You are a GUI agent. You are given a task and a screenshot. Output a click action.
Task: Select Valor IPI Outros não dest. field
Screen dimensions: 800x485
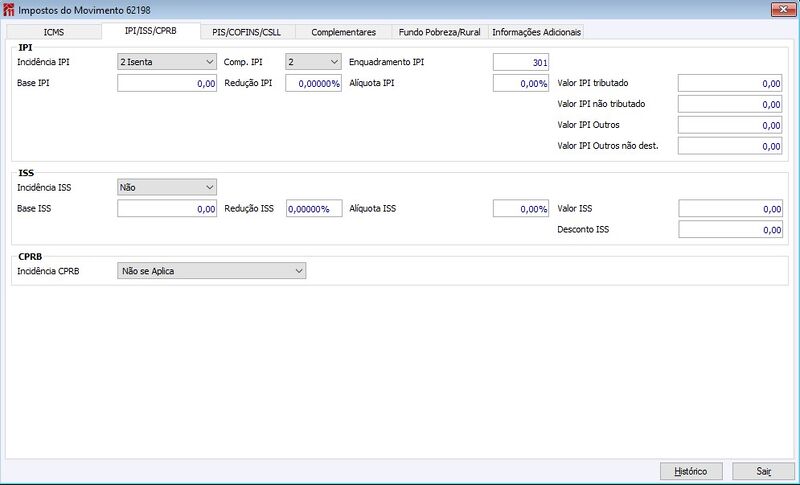tap(730, 146)
